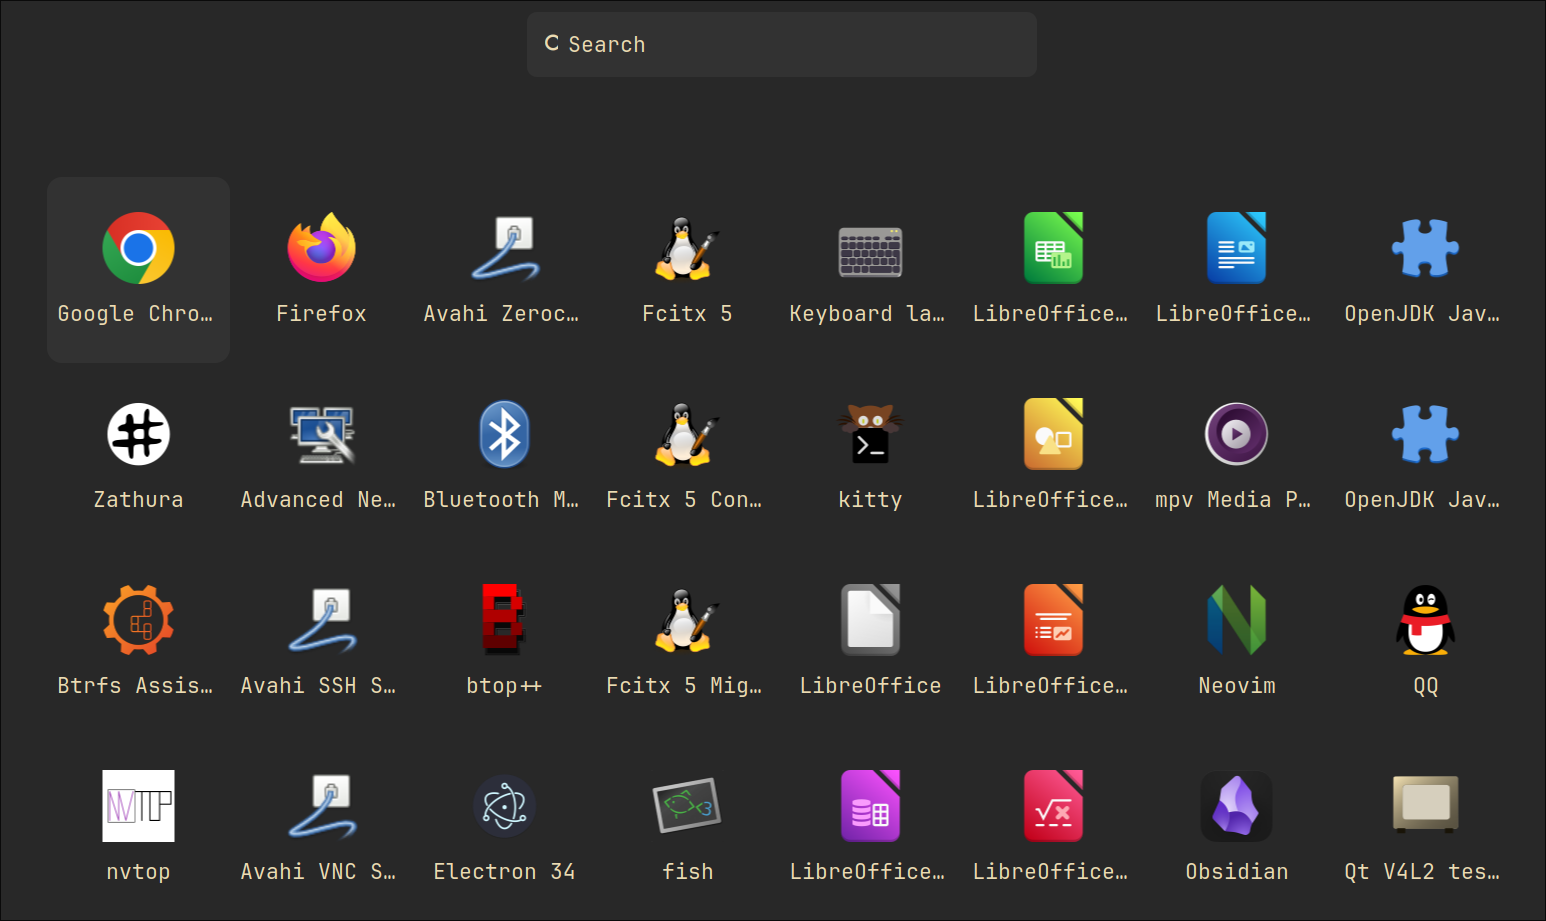Open Fcitx 5 Migration Wizard
This screenshot has height=921, width=1546.
(x=687, y=642)
